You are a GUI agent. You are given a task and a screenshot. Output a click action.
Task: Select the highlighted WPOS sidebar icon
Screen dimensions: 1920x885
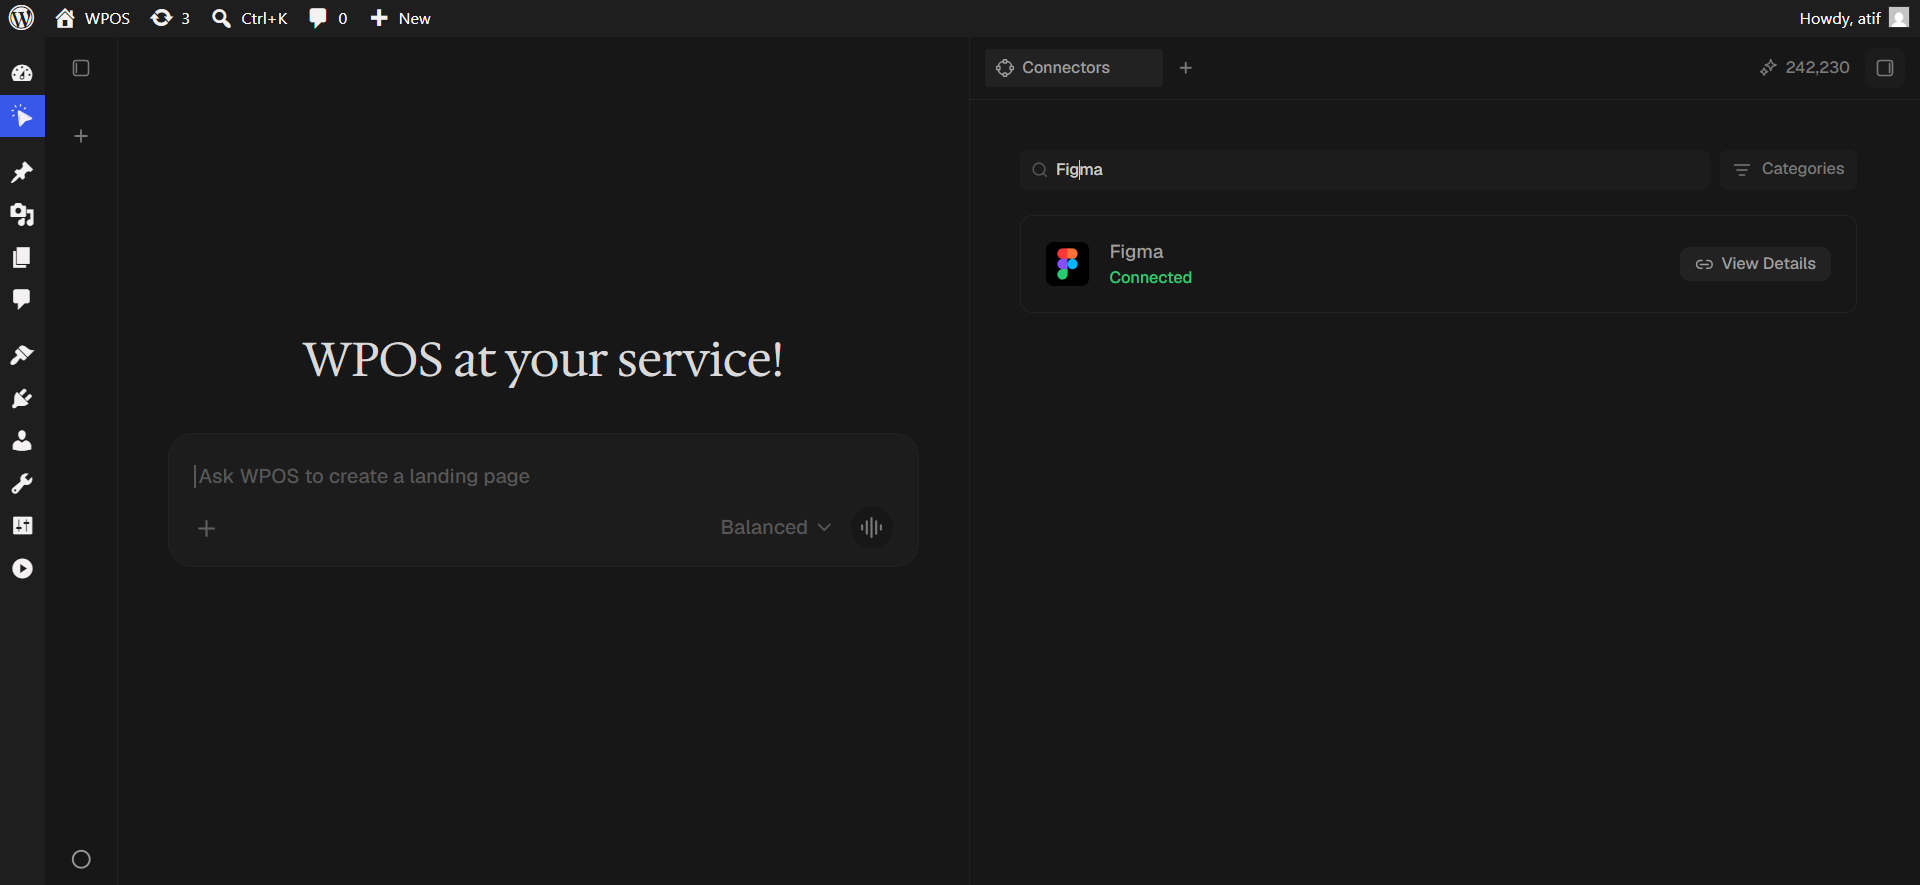[x=22, y=117]
